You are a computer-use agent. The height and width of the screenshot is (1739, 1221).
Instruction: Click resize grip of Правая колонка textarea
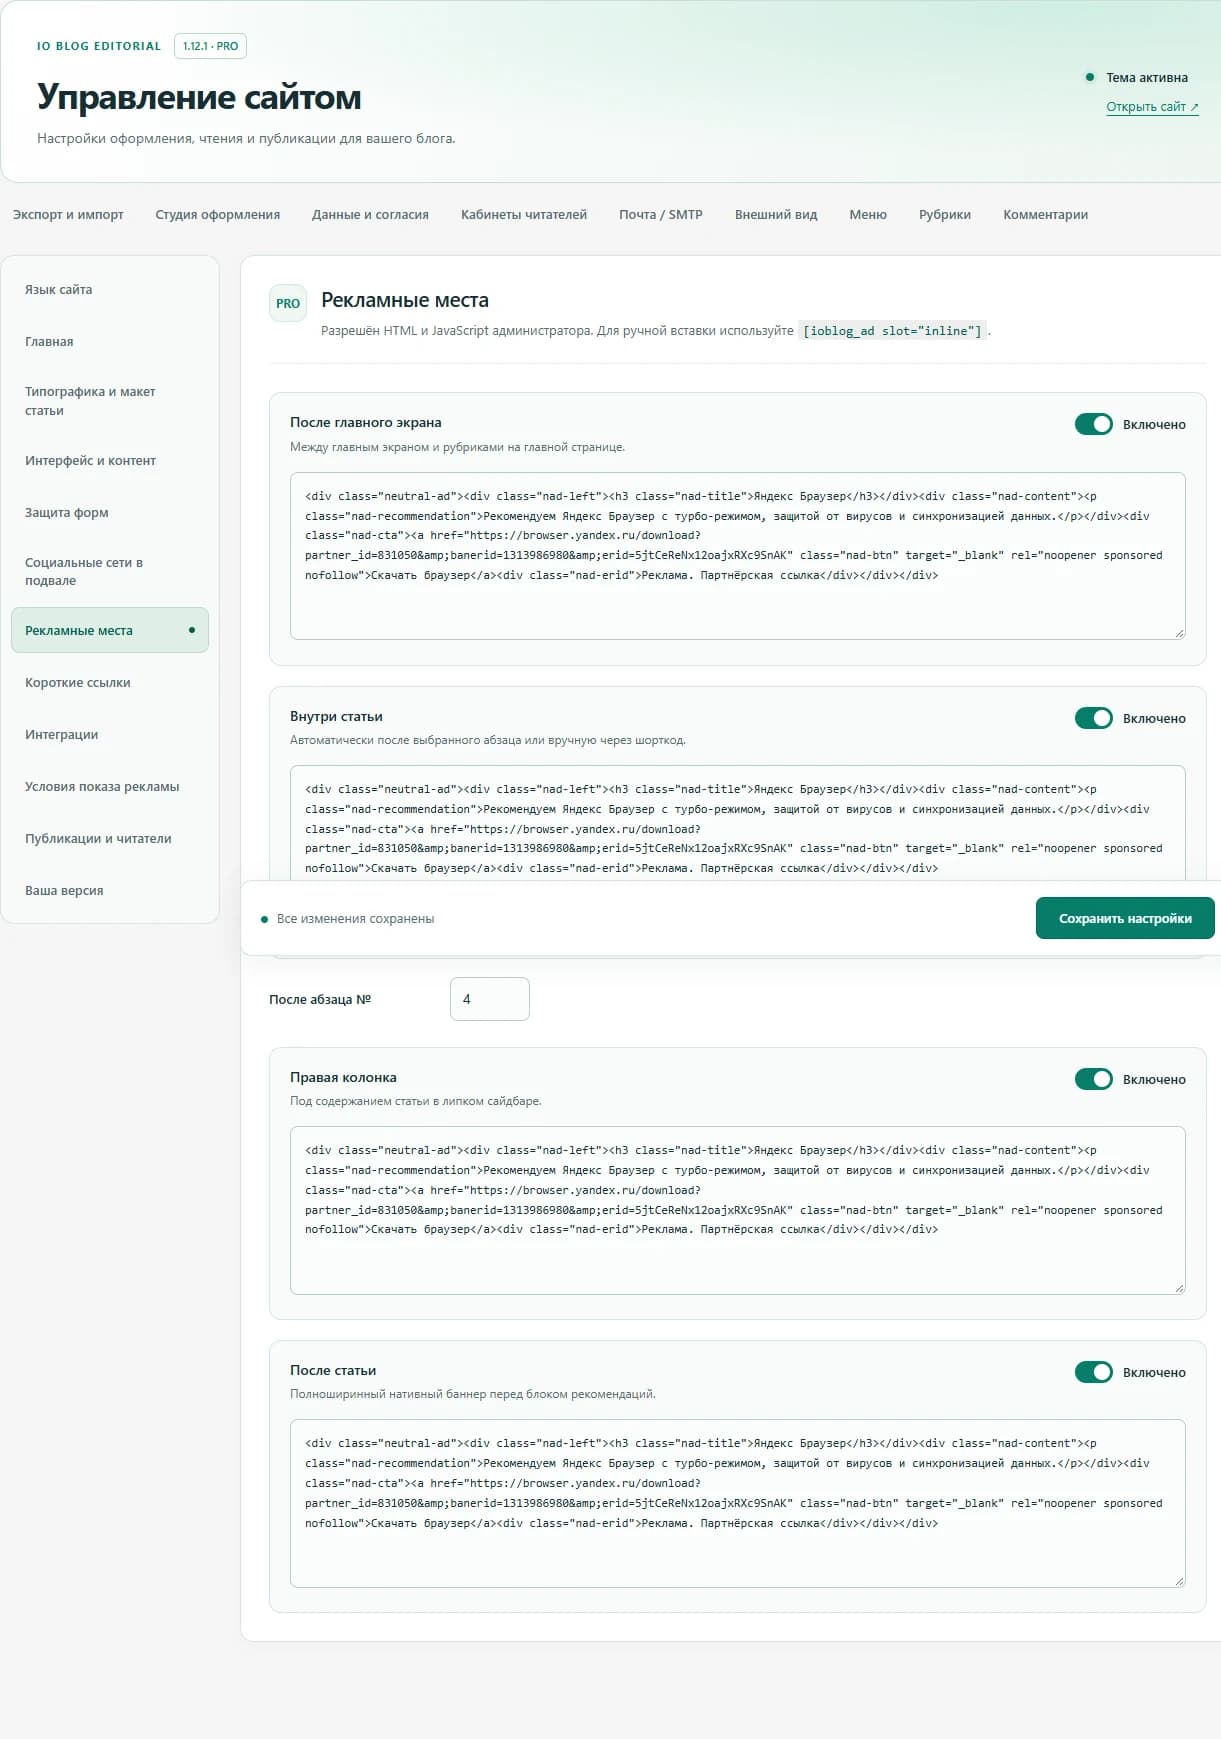(1179, 1288)
